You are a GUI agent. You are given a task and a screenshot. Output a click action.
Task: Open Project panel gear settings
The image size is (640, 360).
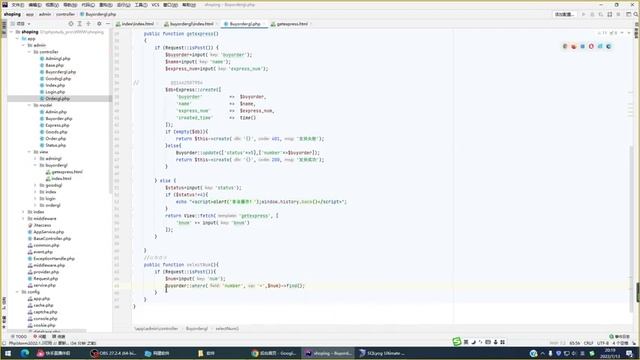tap(99, 24)
